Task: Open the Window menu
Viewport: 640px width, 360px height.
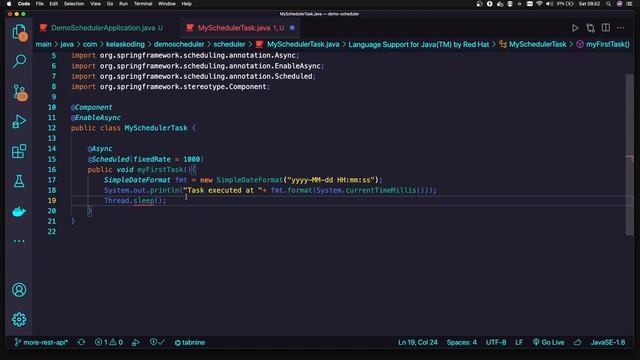Action: click(x=167, y=4)
